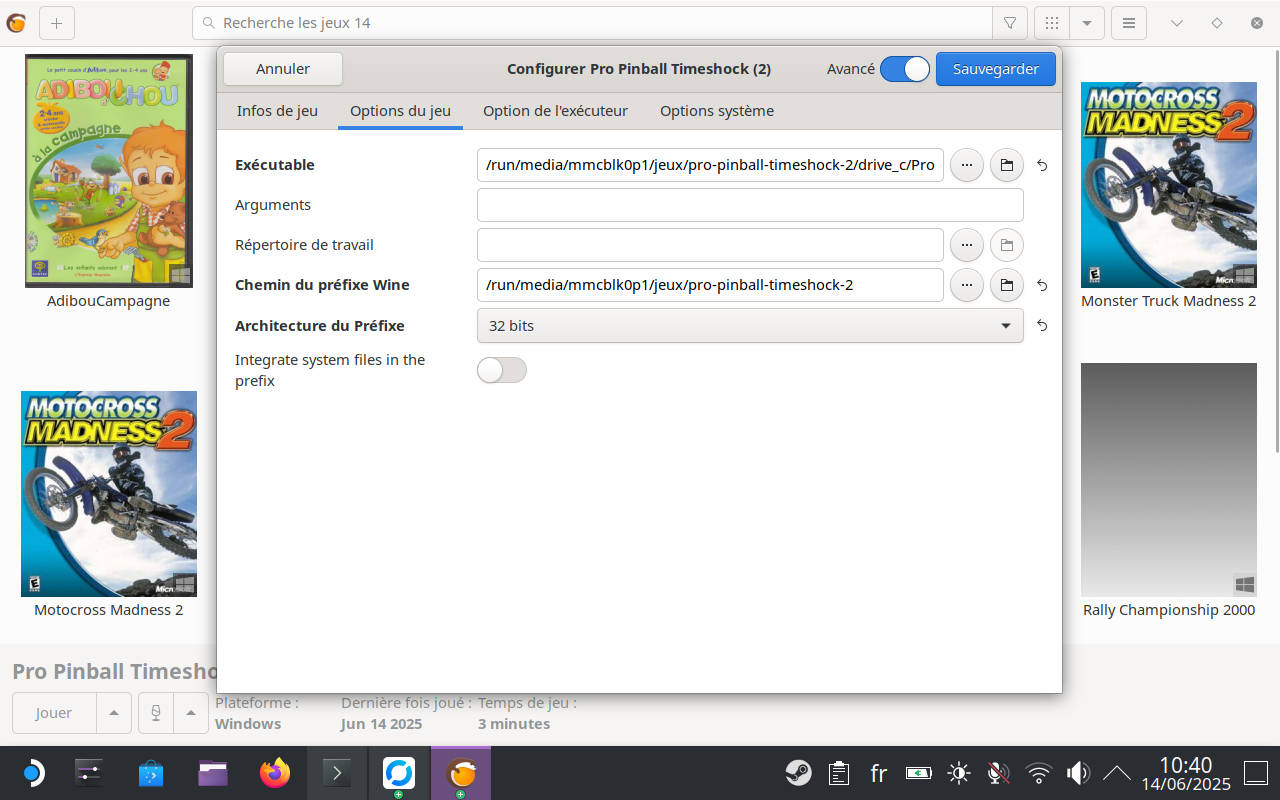The width and height of the screenshot is (1280, 800).
Task: Open the application launcher in the taskbar
Action: point(32,773)
